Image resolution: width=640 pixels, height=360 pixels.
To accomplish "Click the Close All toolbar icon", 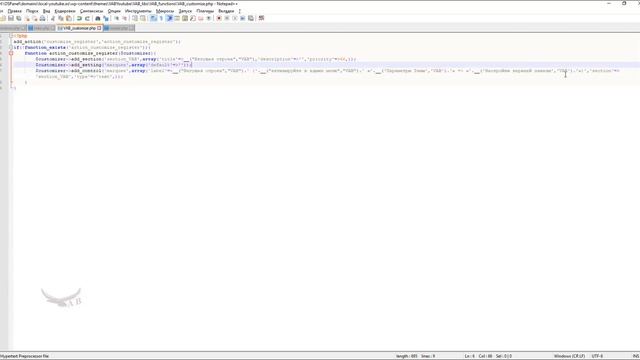I will tap(35, 18).
